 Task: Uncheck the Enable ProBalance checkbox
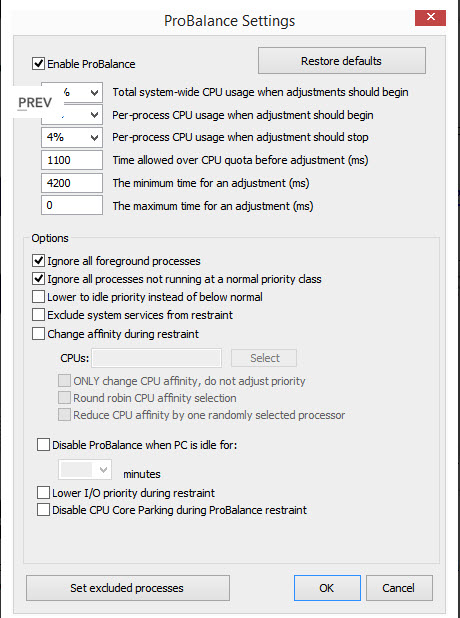point(38,63)
